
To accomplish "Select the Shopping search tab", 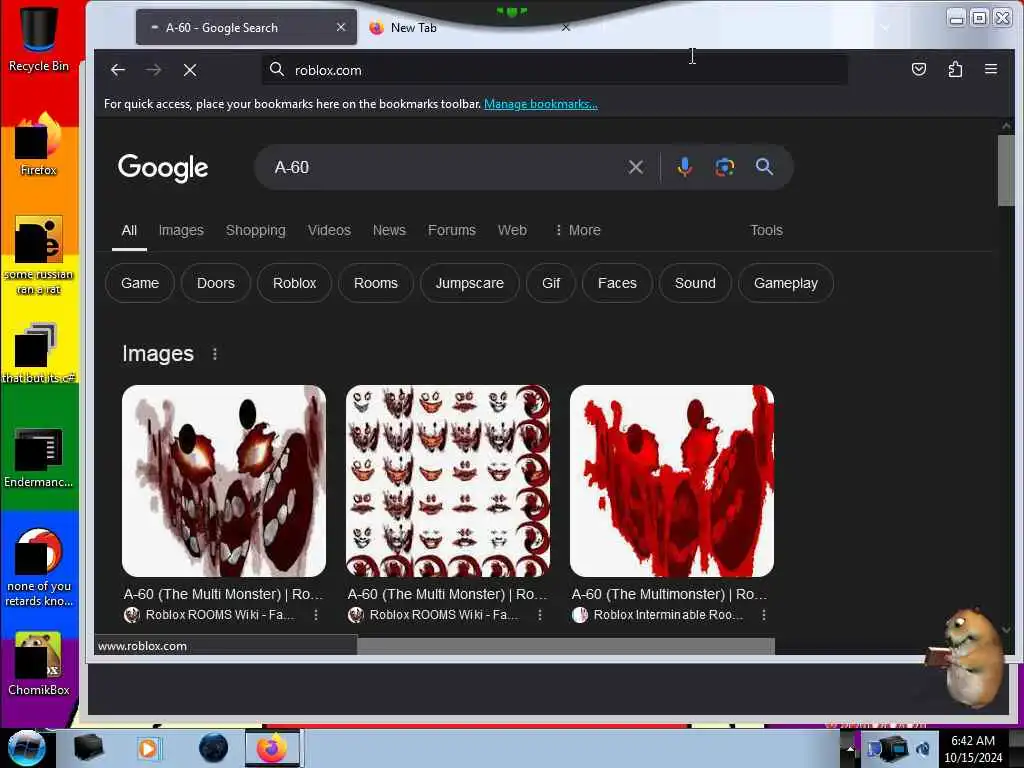I will 255,231.
